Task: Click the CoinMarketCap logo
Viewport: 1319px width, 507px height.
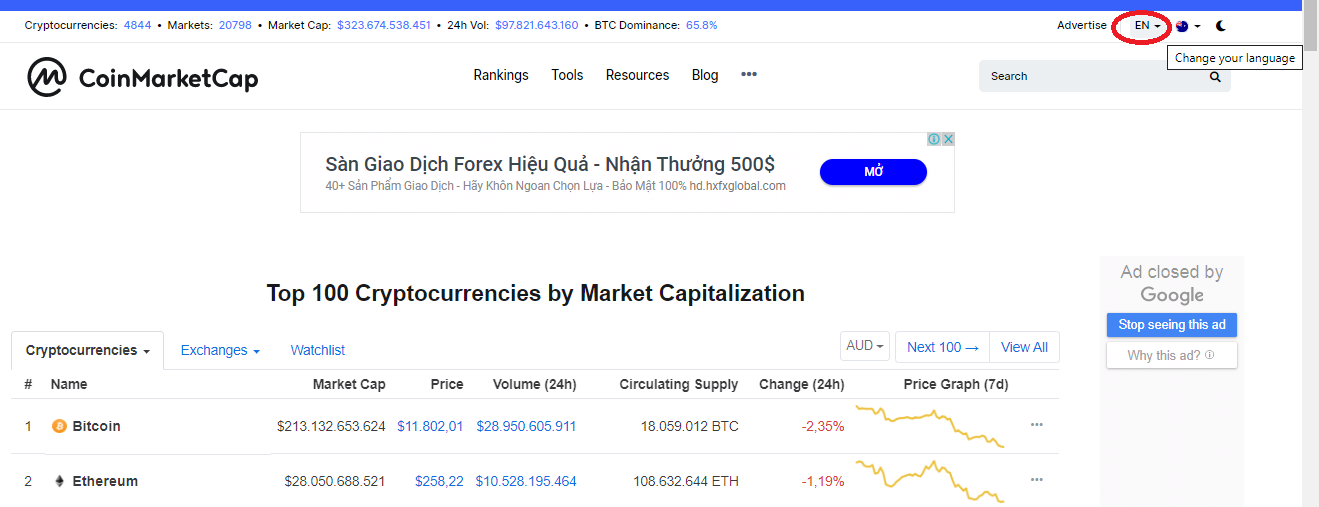Action: (142, 77)
